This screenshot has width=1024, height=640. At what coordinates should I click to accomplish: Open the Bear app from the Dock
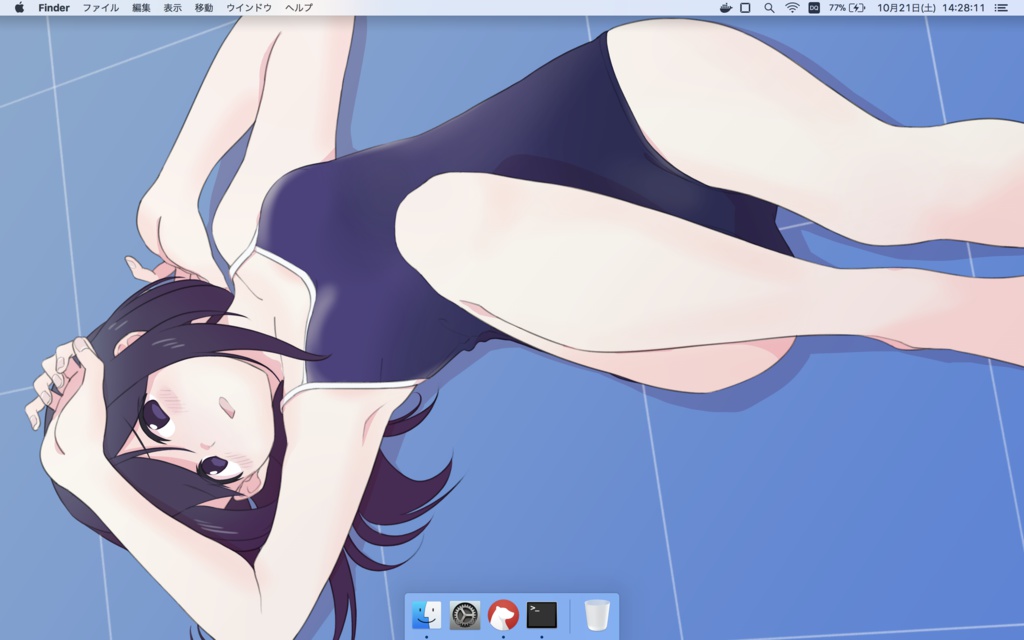[x=503, y=615]
